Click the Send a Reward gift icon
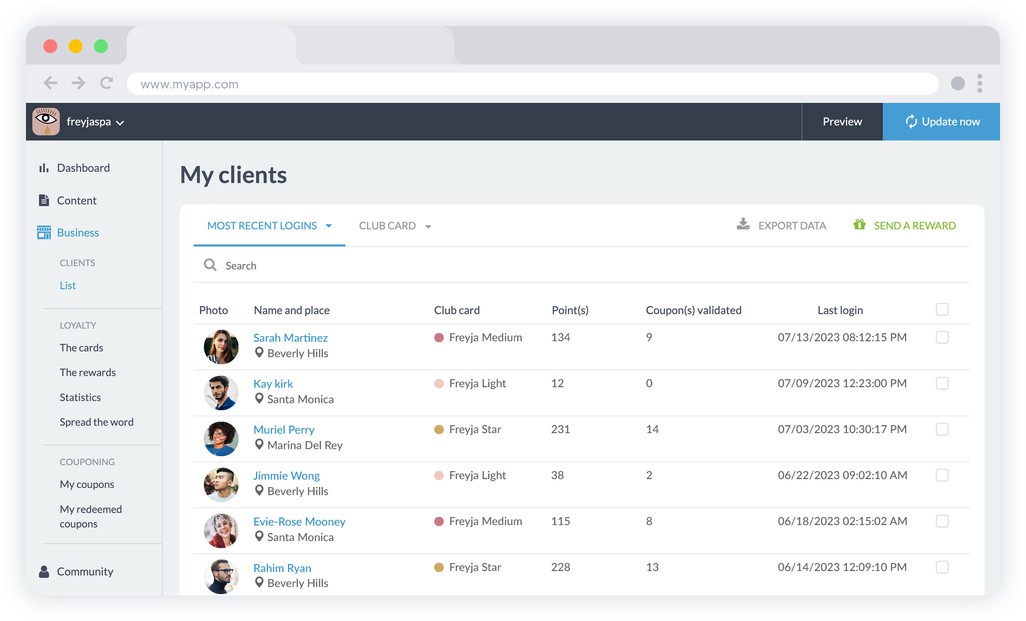 tap(859, 225)
